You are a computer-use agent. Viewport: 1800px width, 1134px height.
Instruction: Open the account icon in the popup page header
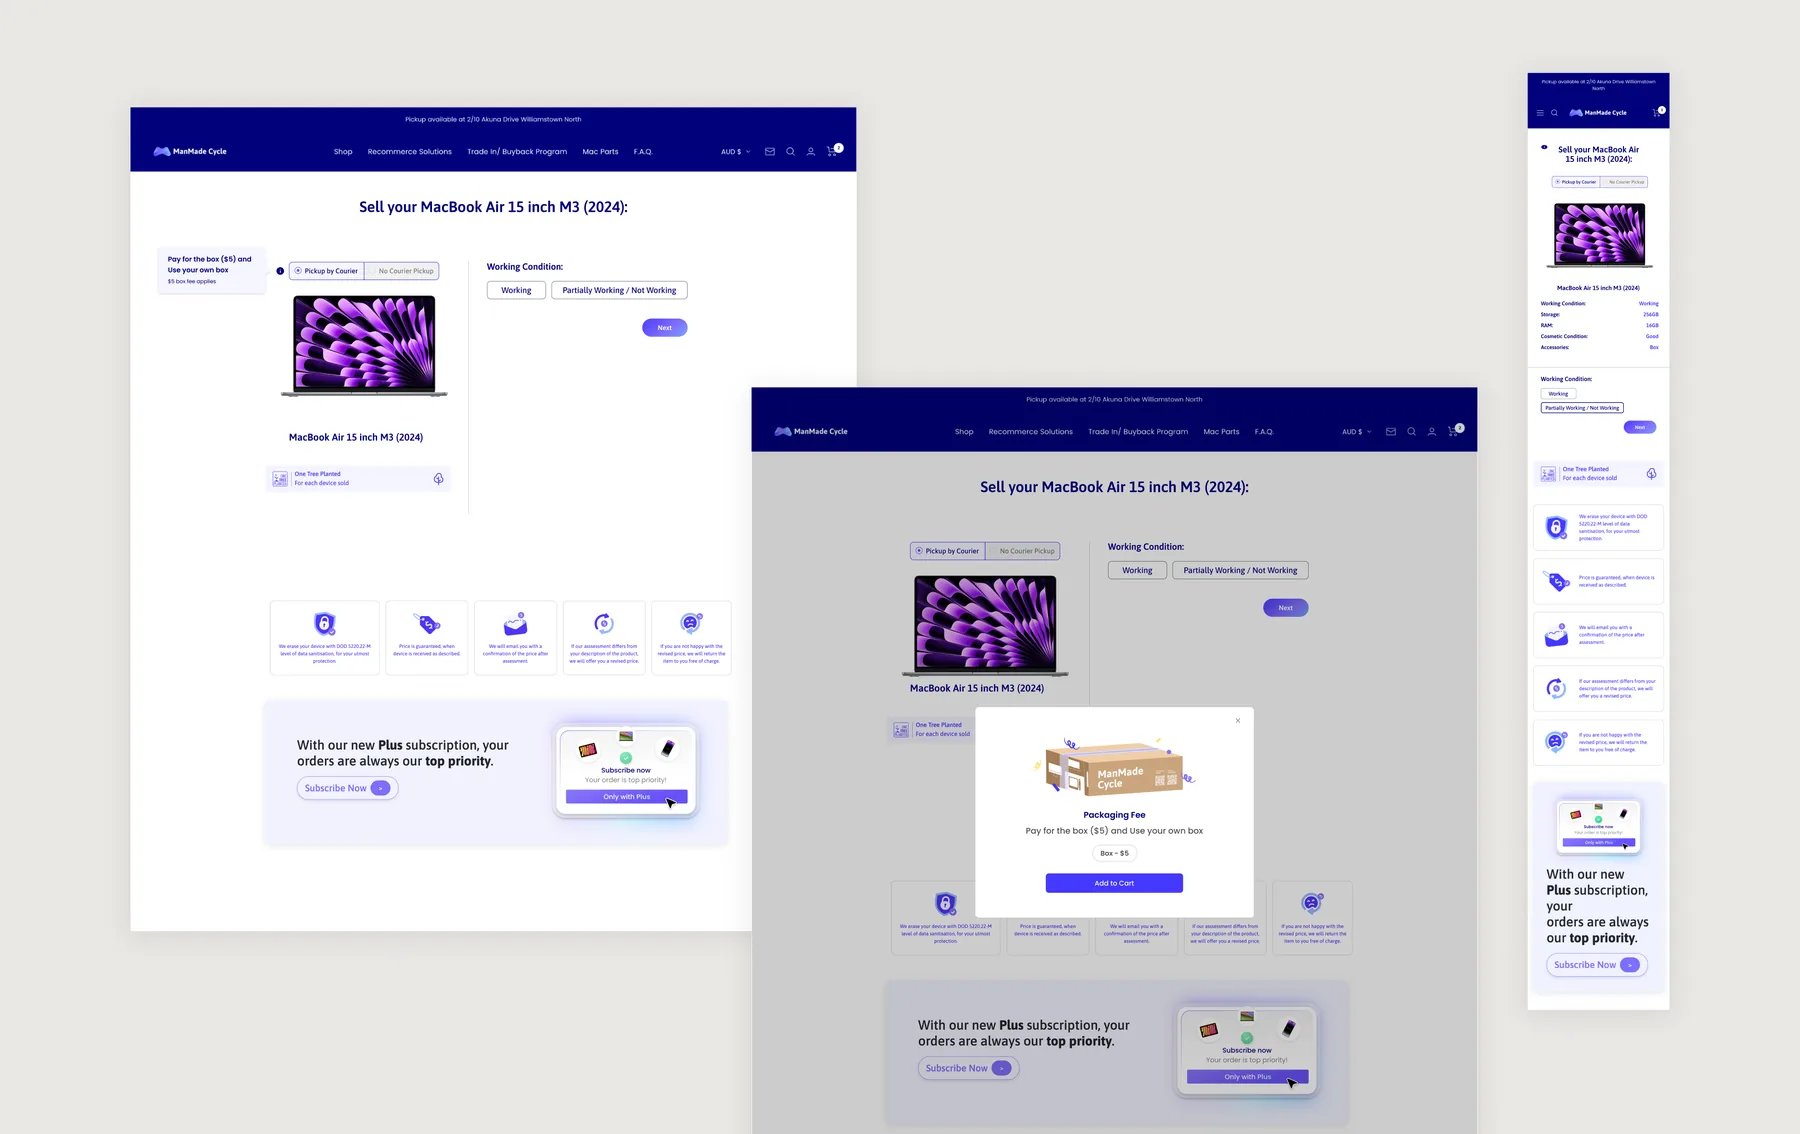pyautogui.click(x=1432, y=432)
